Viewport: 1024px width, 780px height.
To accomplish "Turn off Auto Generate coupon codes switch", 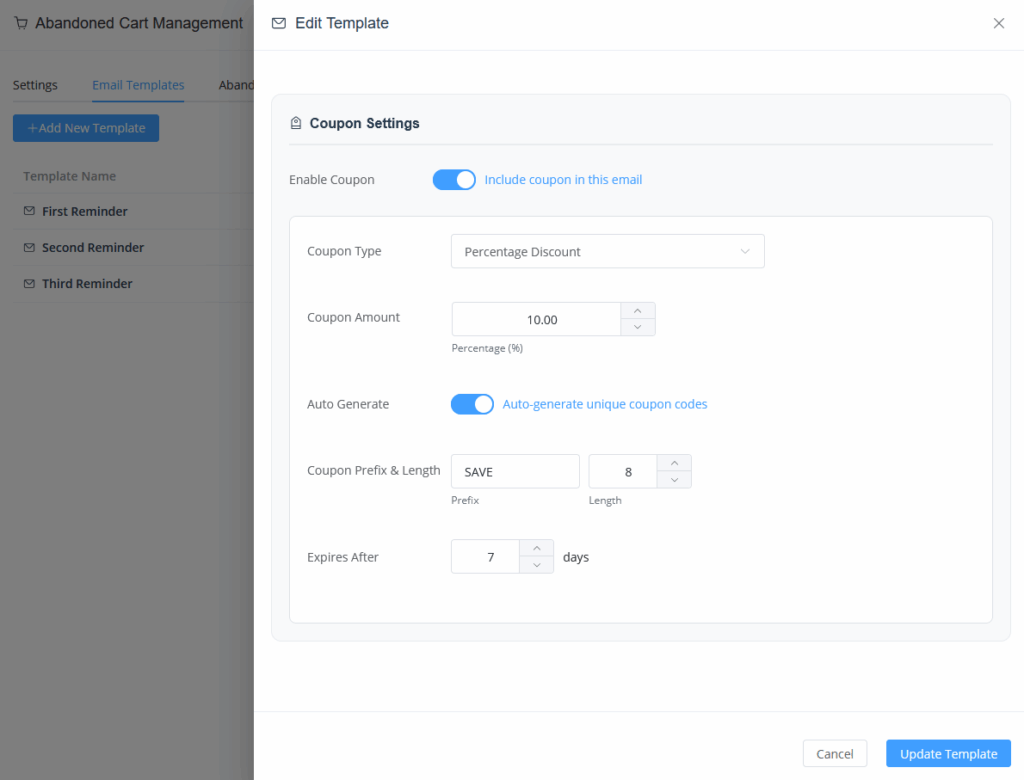I will point(472,404).
